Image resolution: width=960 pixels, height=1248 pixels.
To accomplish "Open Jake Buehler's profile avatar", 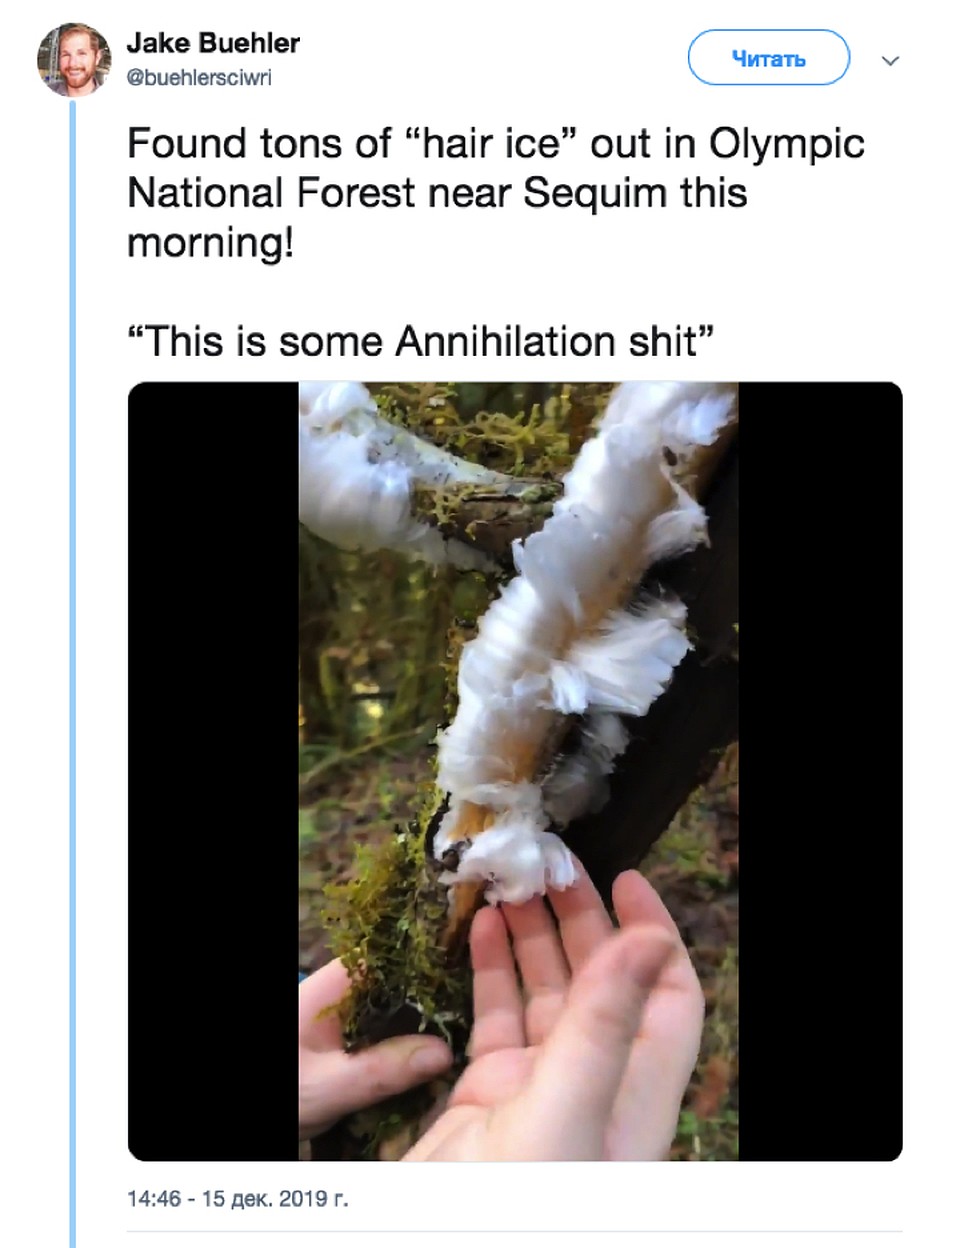I will (73, 60).
